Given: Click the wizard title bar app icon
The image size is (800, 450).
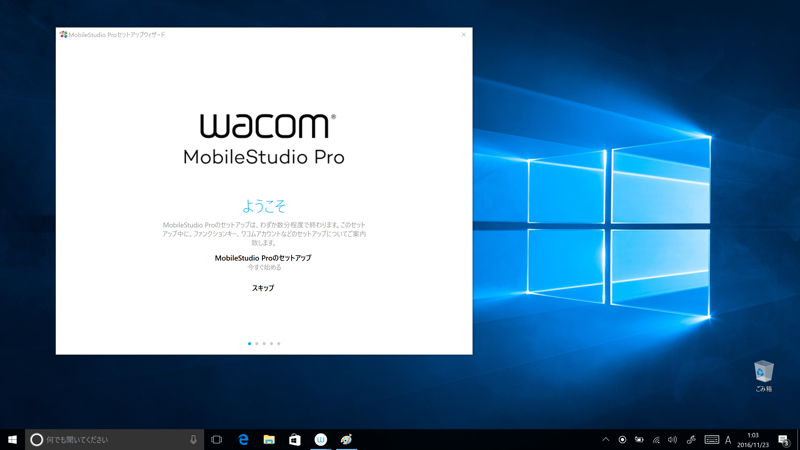Looking at the screenshot, I should pos(63,35).
